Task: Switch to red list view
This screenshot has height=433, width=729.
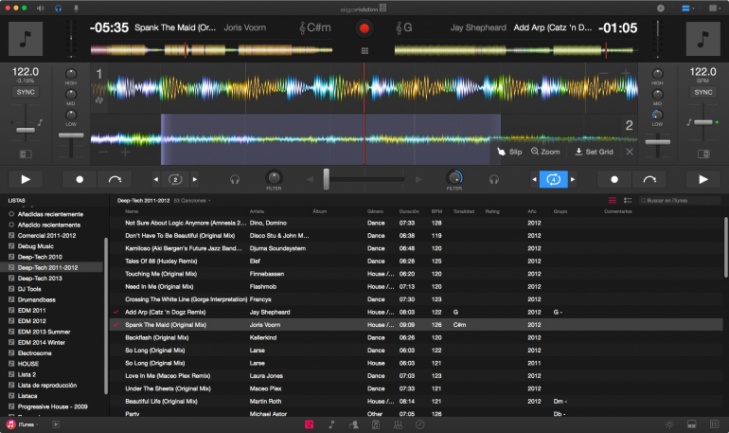Action: point(612,200)
